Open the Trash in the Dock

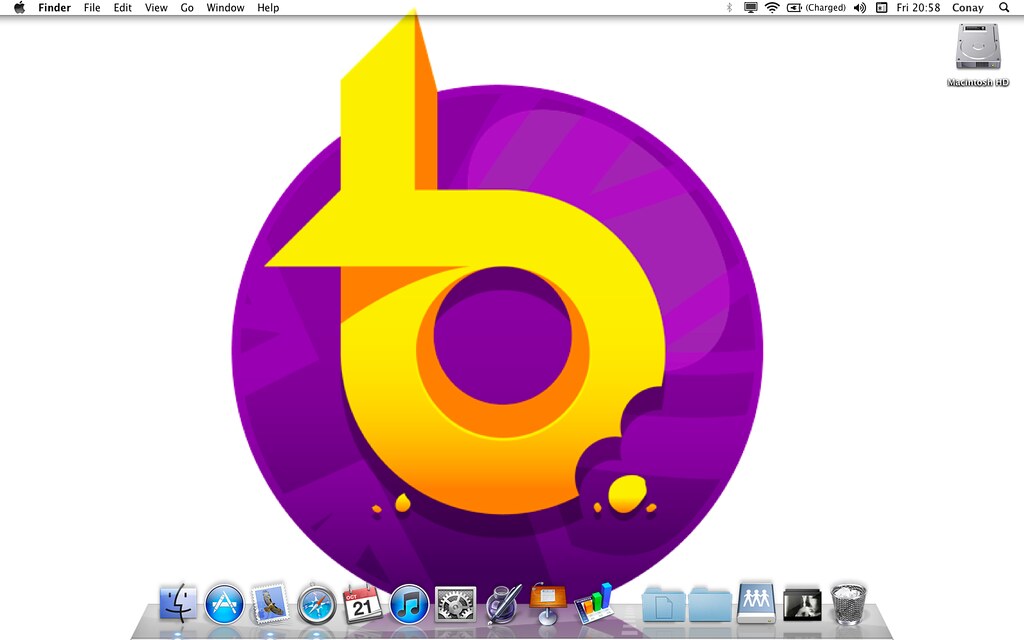coord(848,604)
